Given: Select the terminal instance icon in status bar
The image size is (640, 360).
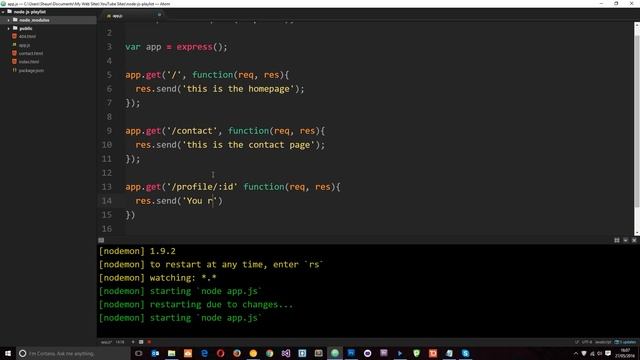Looking at the screenshot, I should coord(141,342).
